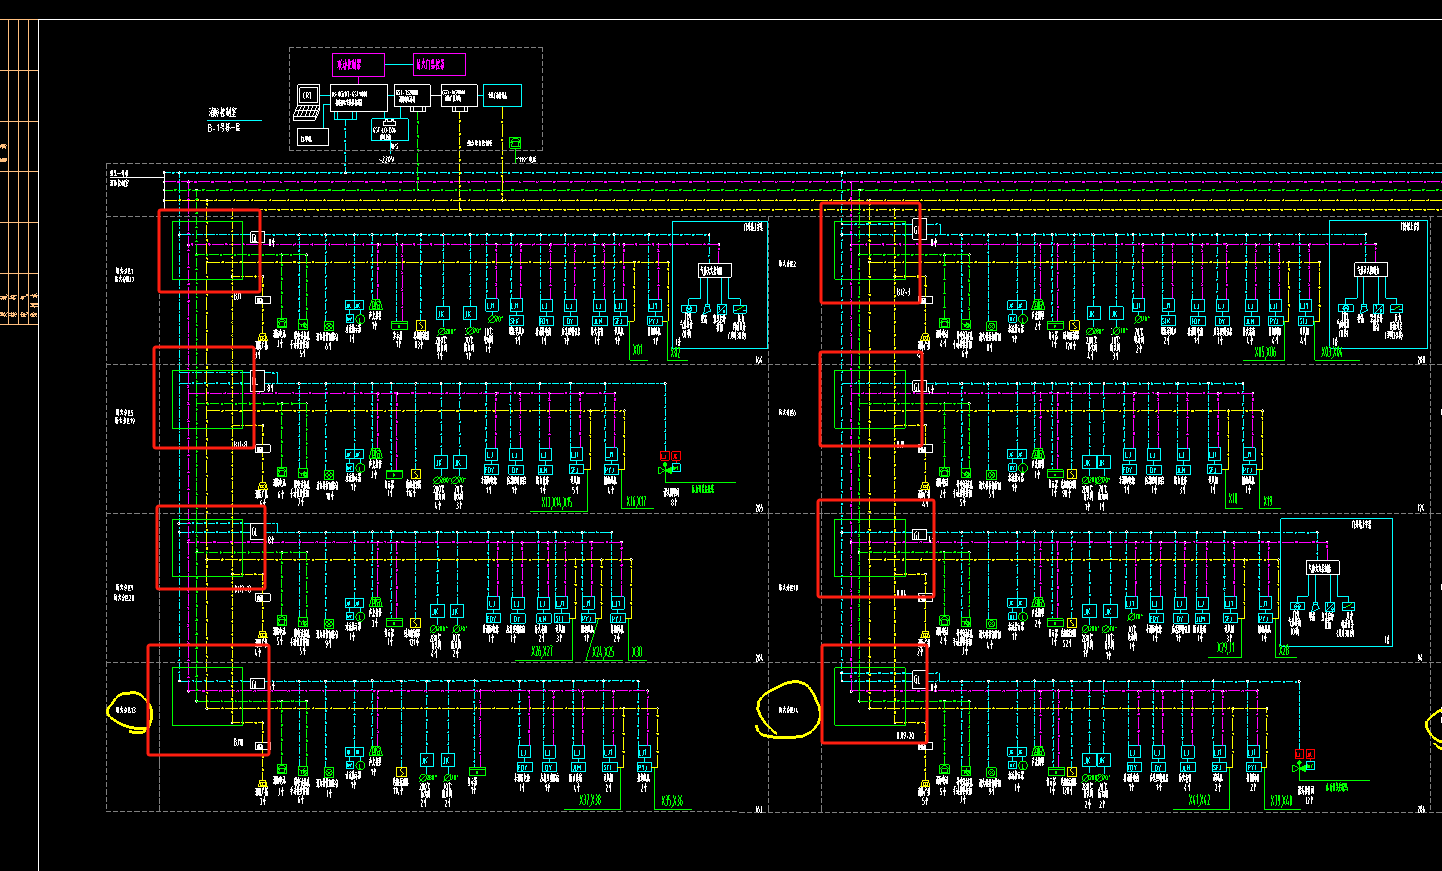This screenshot has width=1442, height=871.
Task: Select the large white controller block beside computer symbol
Action: (x=359, y=98)
